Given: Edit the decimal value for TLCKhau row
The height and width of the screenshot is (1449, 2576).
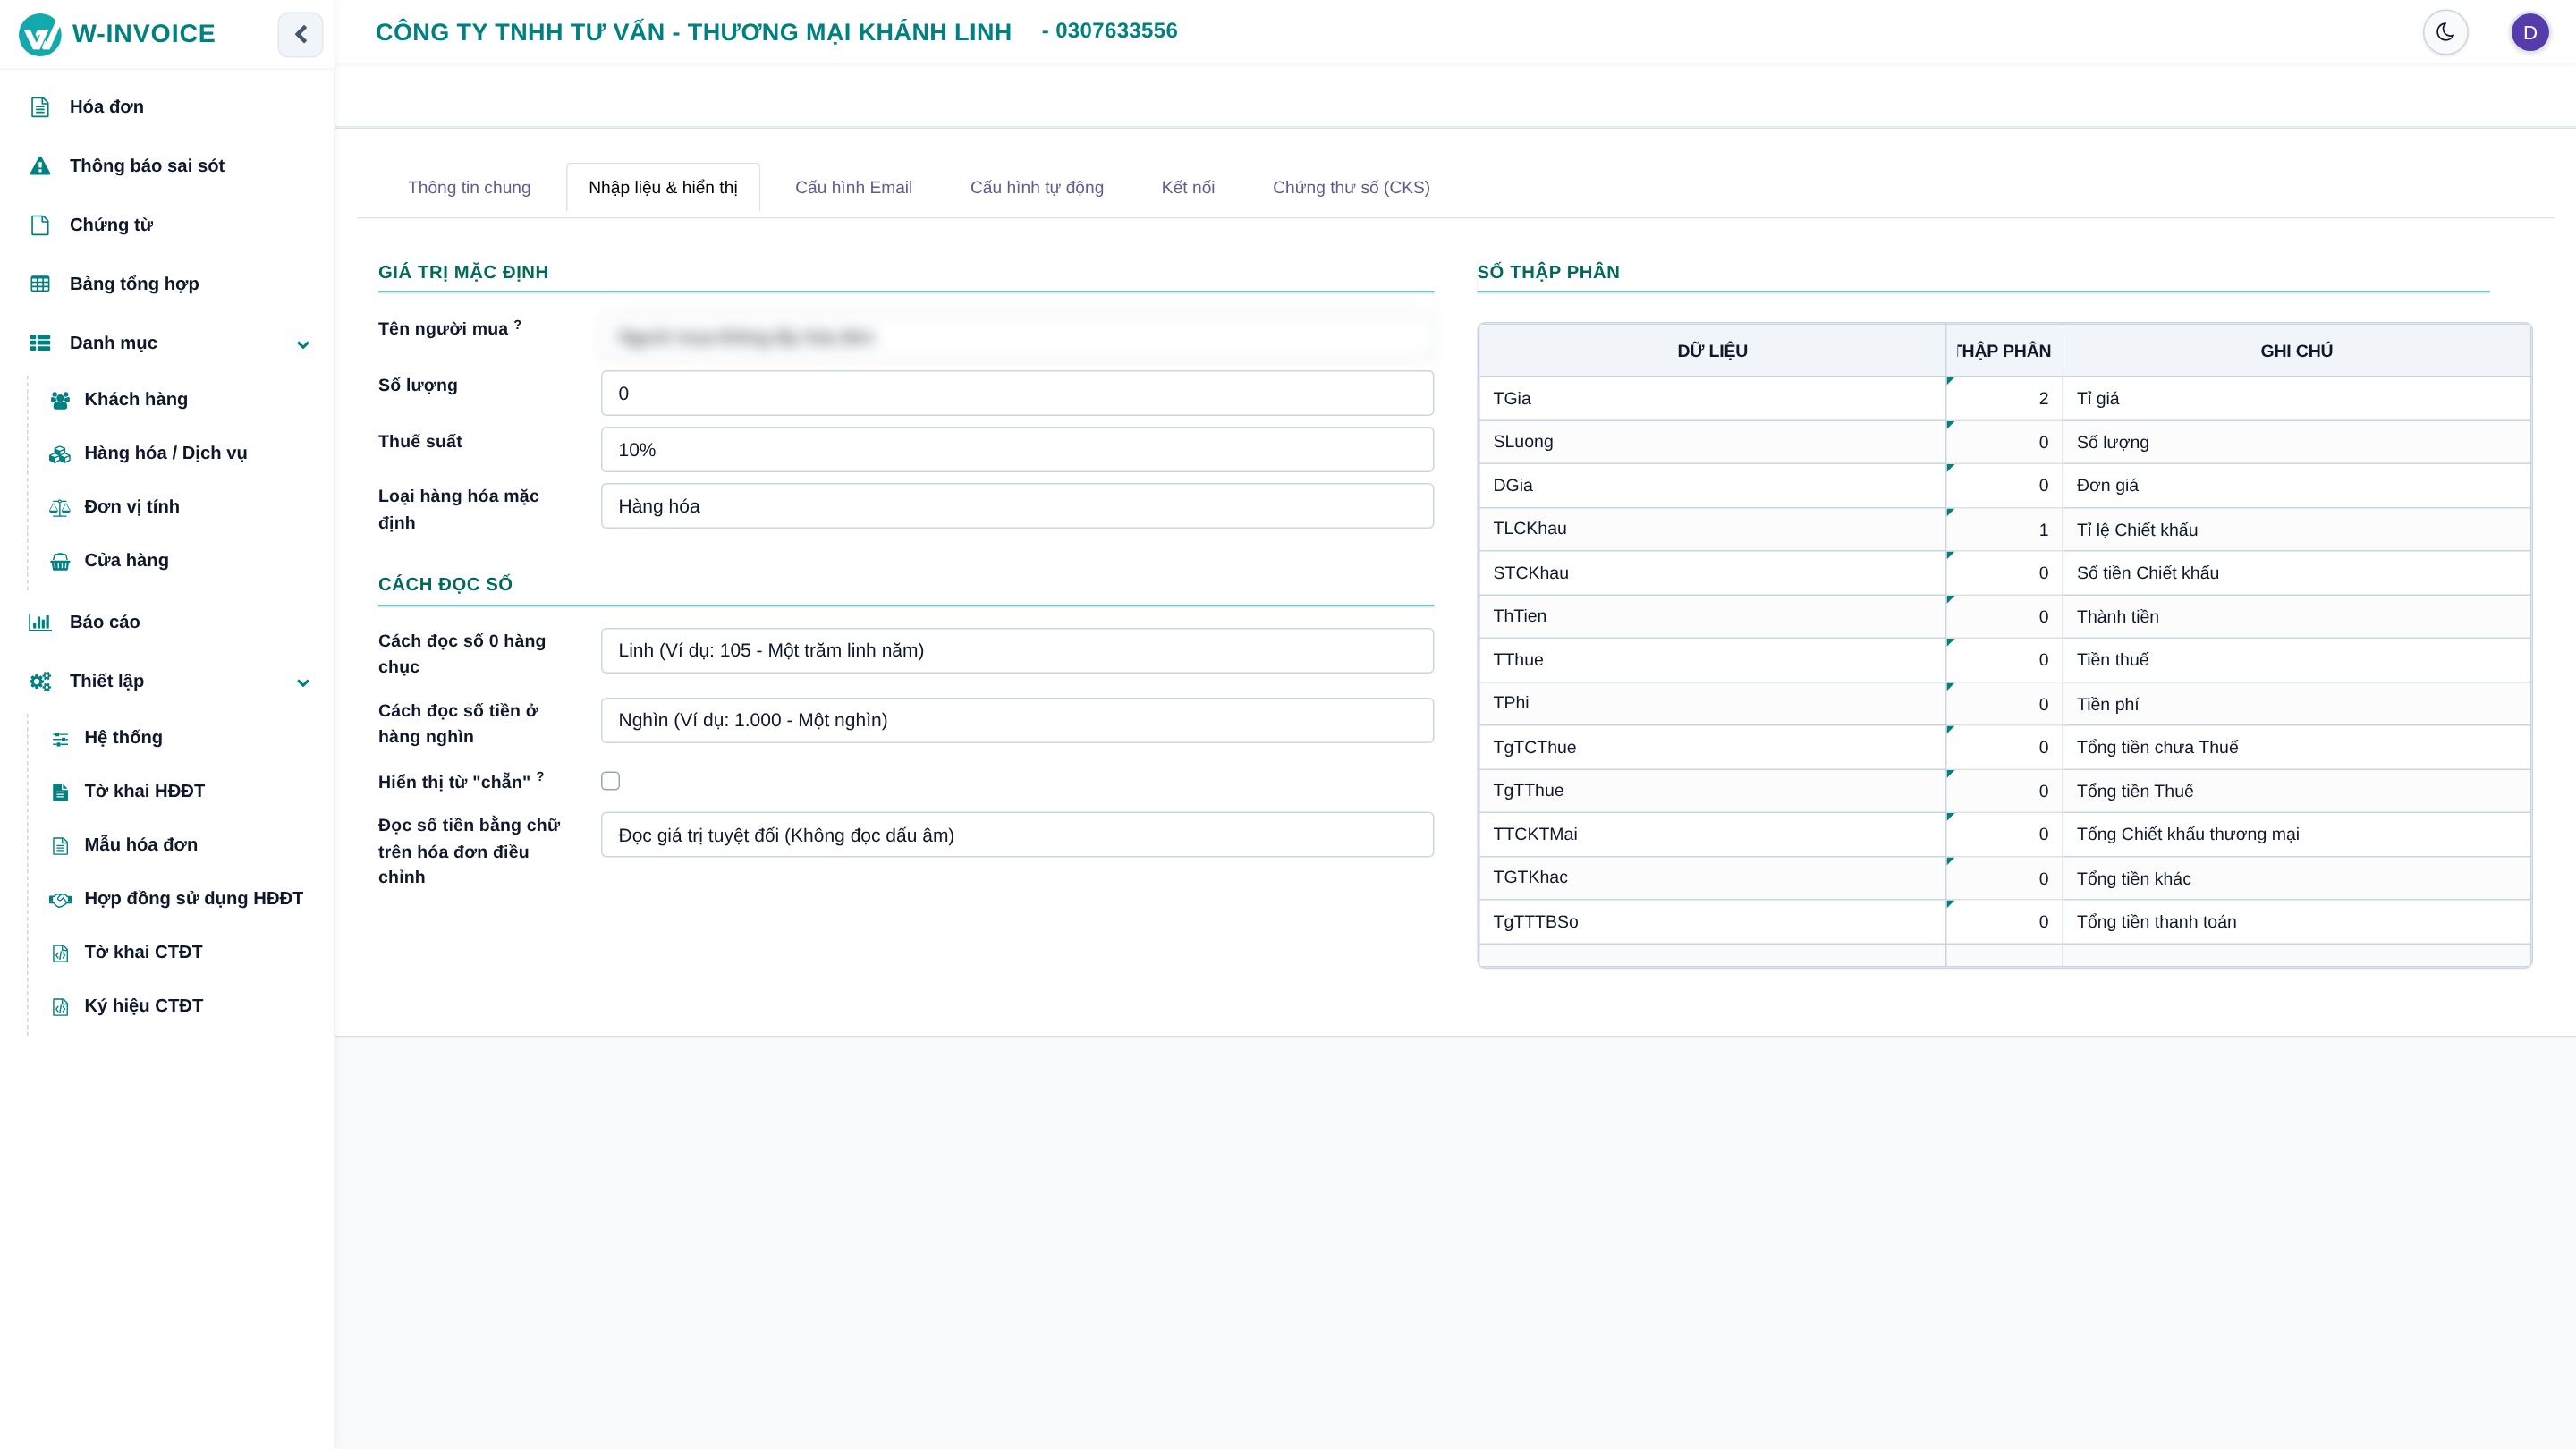Looking at the screenshot, I should (x=2004, y=529).
